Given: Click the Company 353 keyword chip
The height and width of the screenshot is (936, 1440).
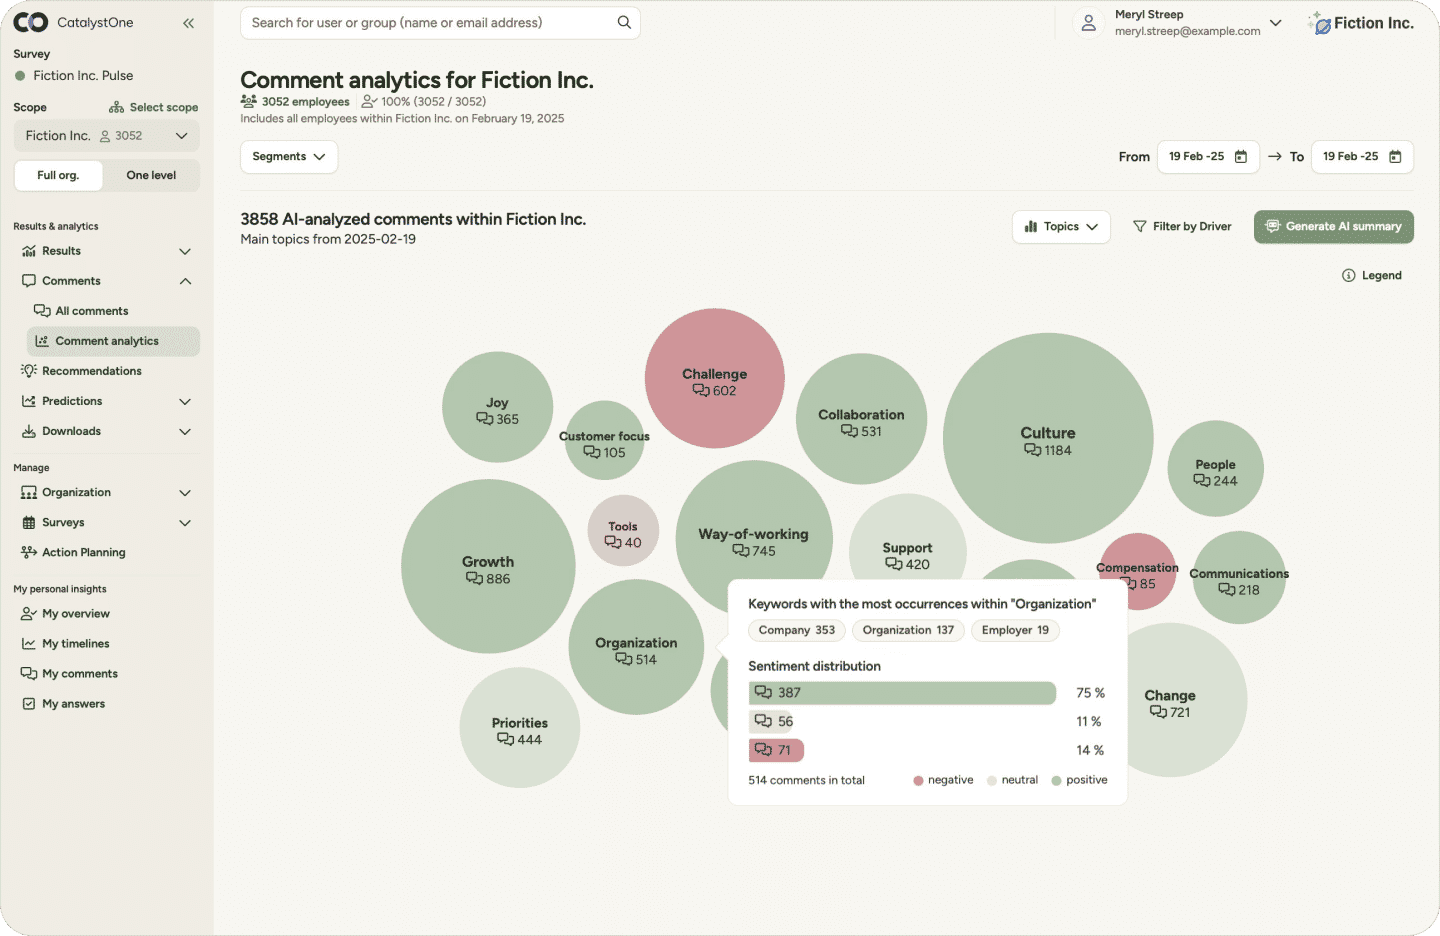Looking at the screenshot, I should point(797,631).
